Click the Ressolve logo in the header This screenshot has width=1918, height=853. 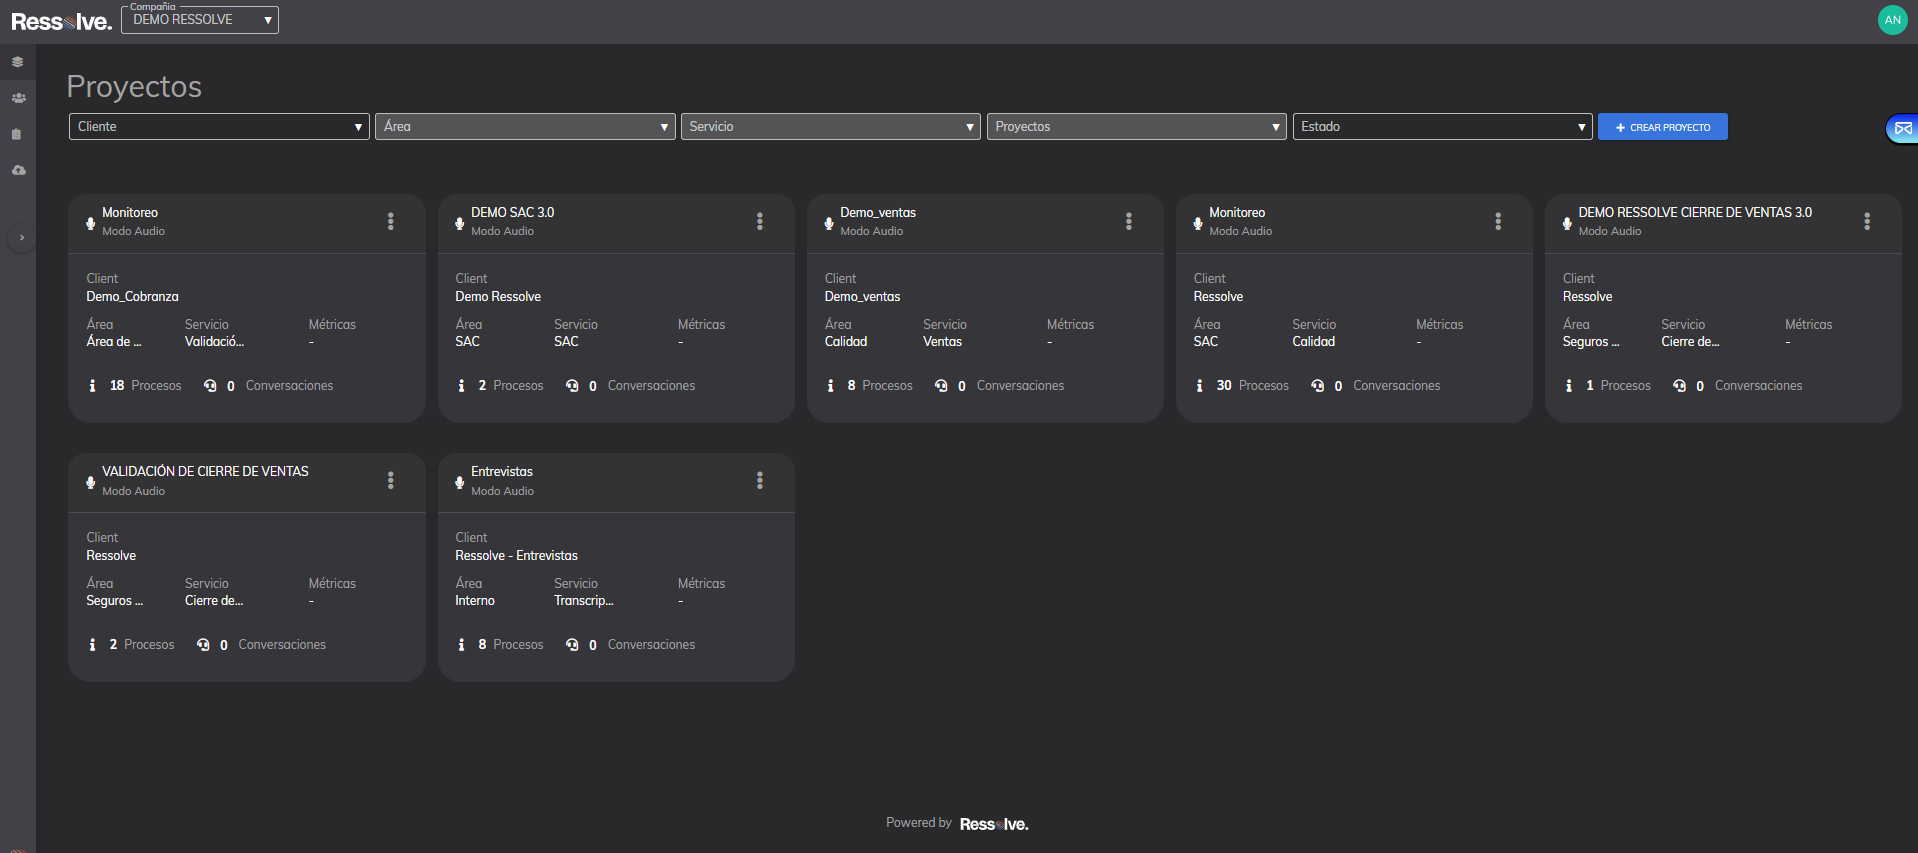click(x=61, y=22)
